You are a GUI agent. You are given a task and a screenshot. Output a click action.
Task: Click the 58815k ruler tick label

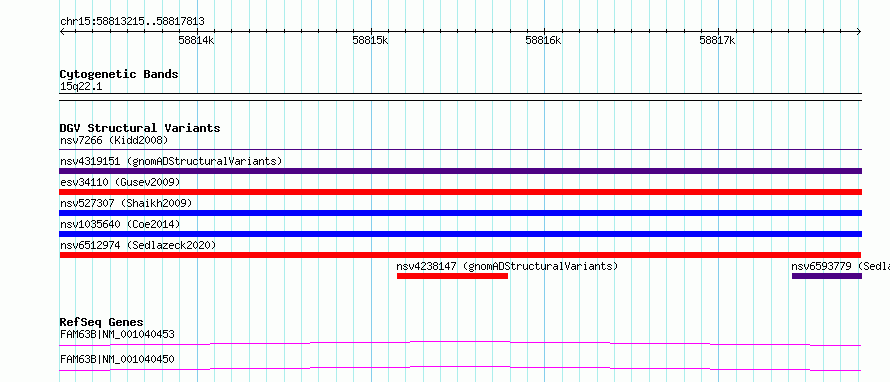(x=370, y=40)
